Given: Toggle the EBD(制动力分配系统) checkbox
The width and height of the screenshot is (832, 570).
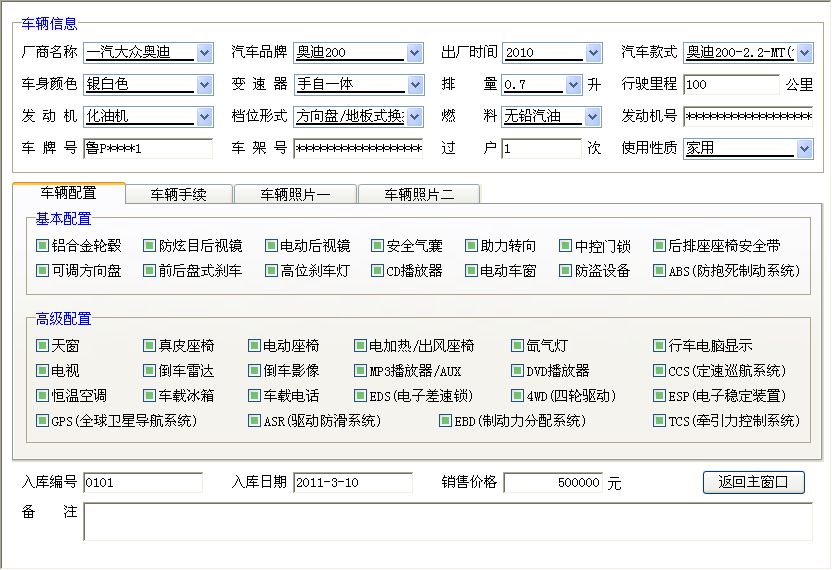Looking at the screenshot, I should [445, 421].
